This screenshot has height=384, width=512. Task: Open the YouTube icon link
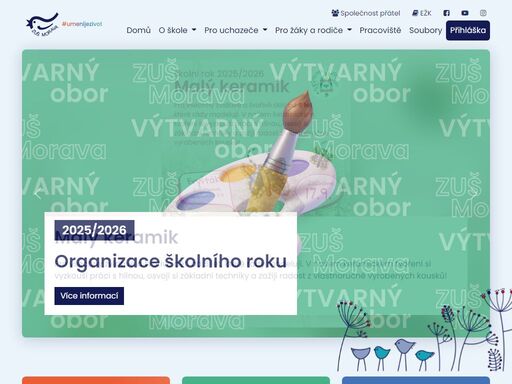[x=465, y=13]
